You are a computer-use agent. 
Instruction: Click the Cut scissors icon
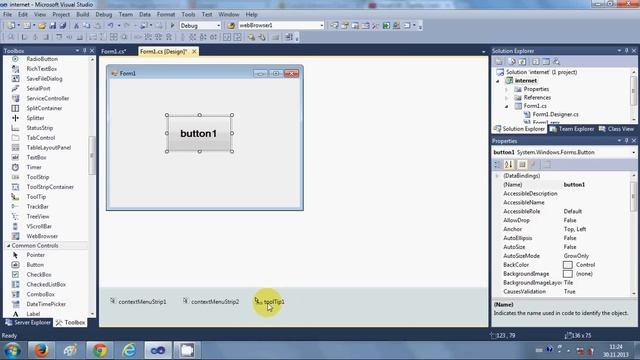point(76,26)
